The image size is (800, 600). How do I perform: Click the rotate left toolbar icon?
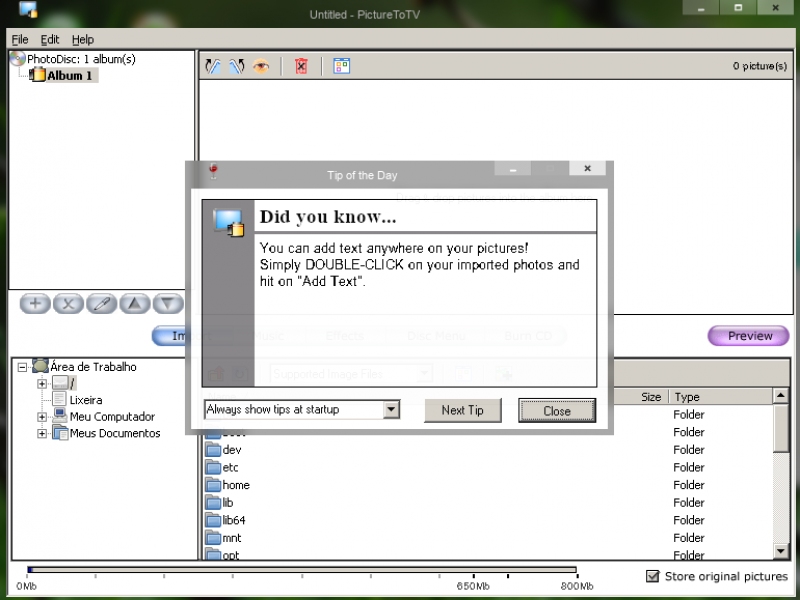[x=213, y=66]
